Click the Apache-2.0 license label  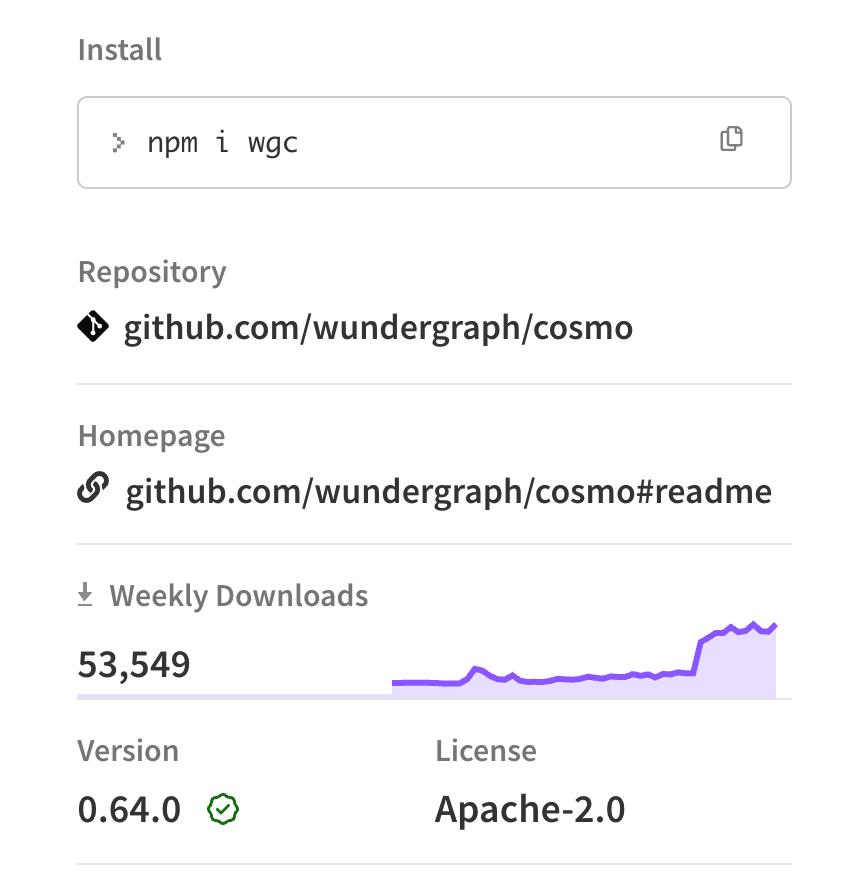click(x=529, y=810)
